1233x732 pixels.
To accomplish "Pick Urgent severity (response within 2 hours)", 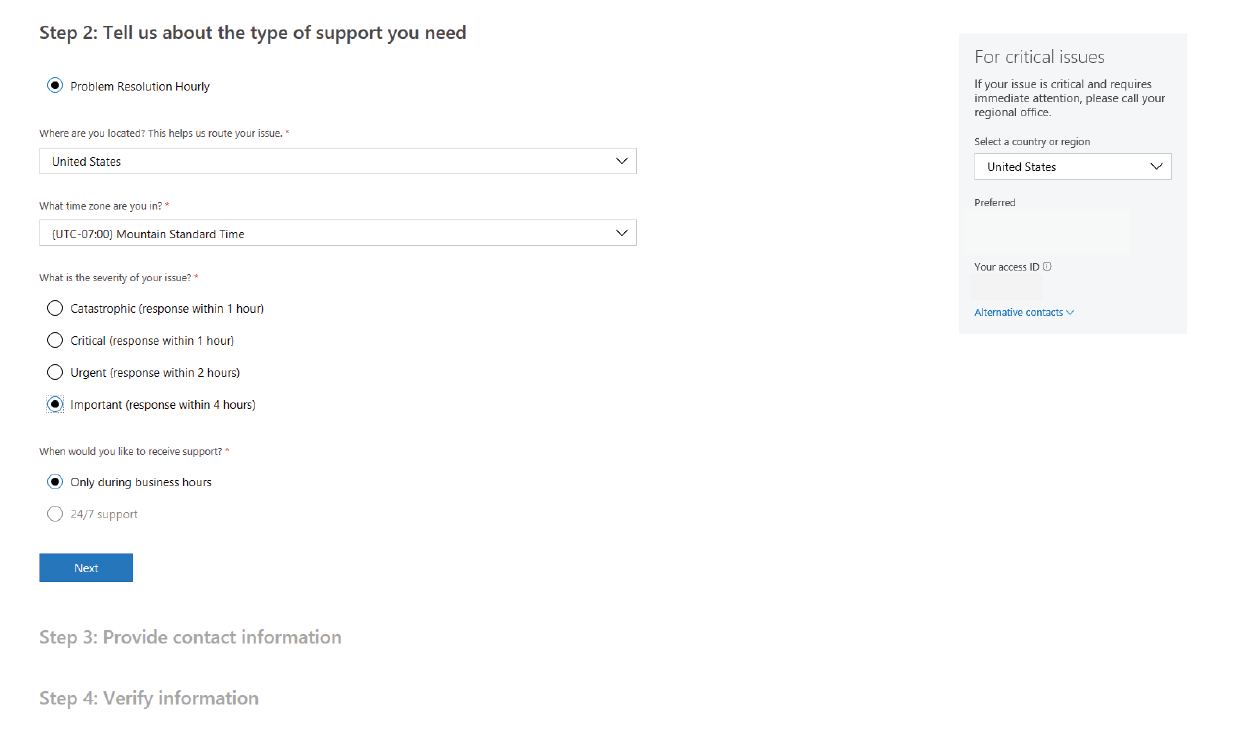I will 56,373.
